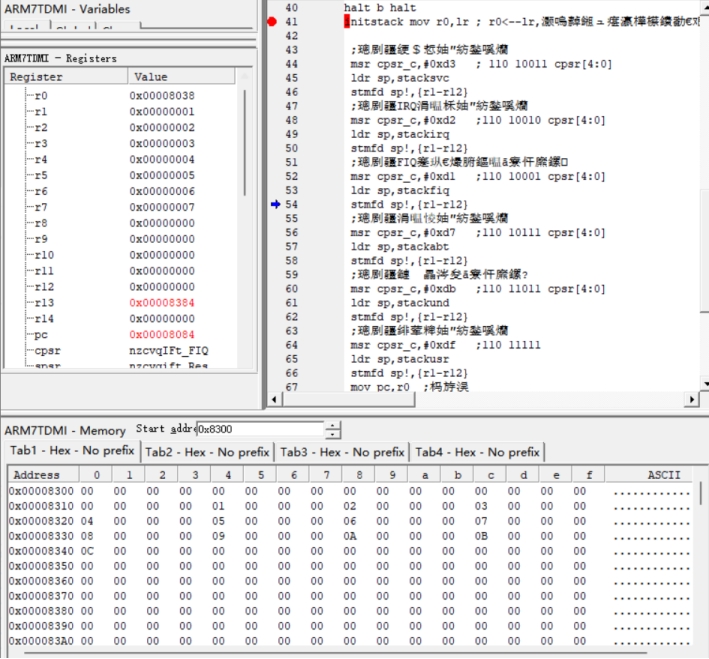709x659 pixels.
Task: Click memory column header 8
Action: coord(359,475)
